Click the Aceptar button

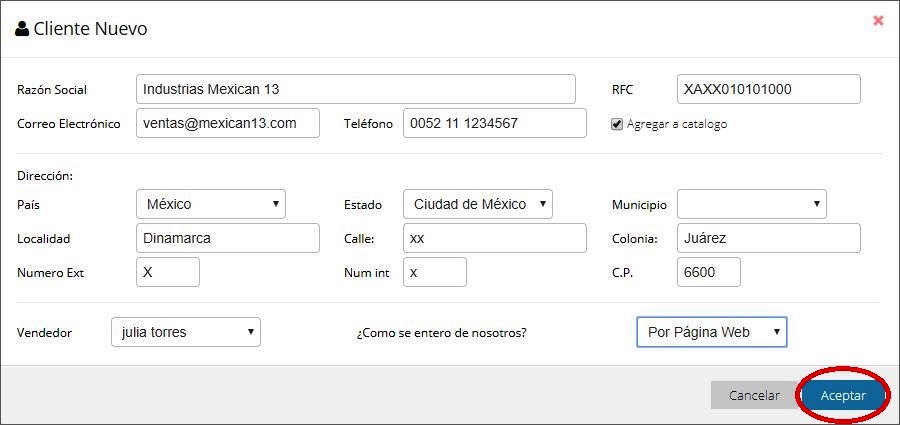pyautogui.click(x=843, y=395)
